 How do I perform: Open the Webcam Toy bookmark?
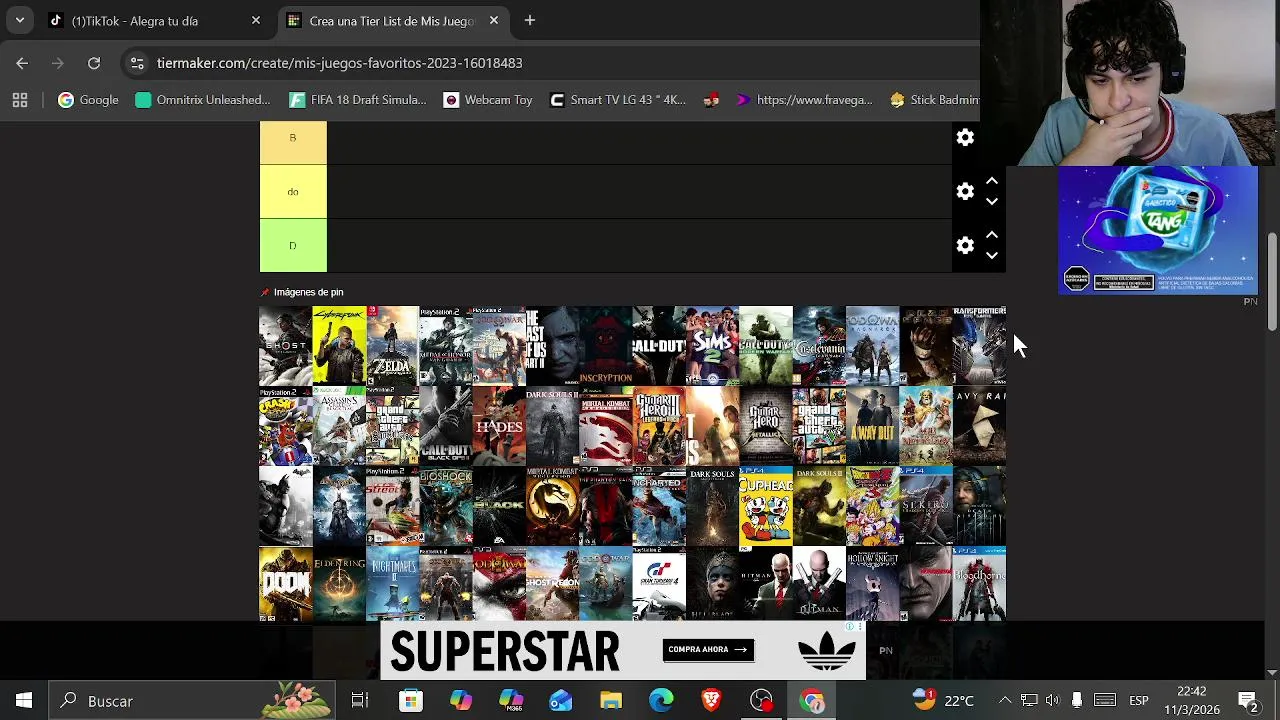(487, 100)
